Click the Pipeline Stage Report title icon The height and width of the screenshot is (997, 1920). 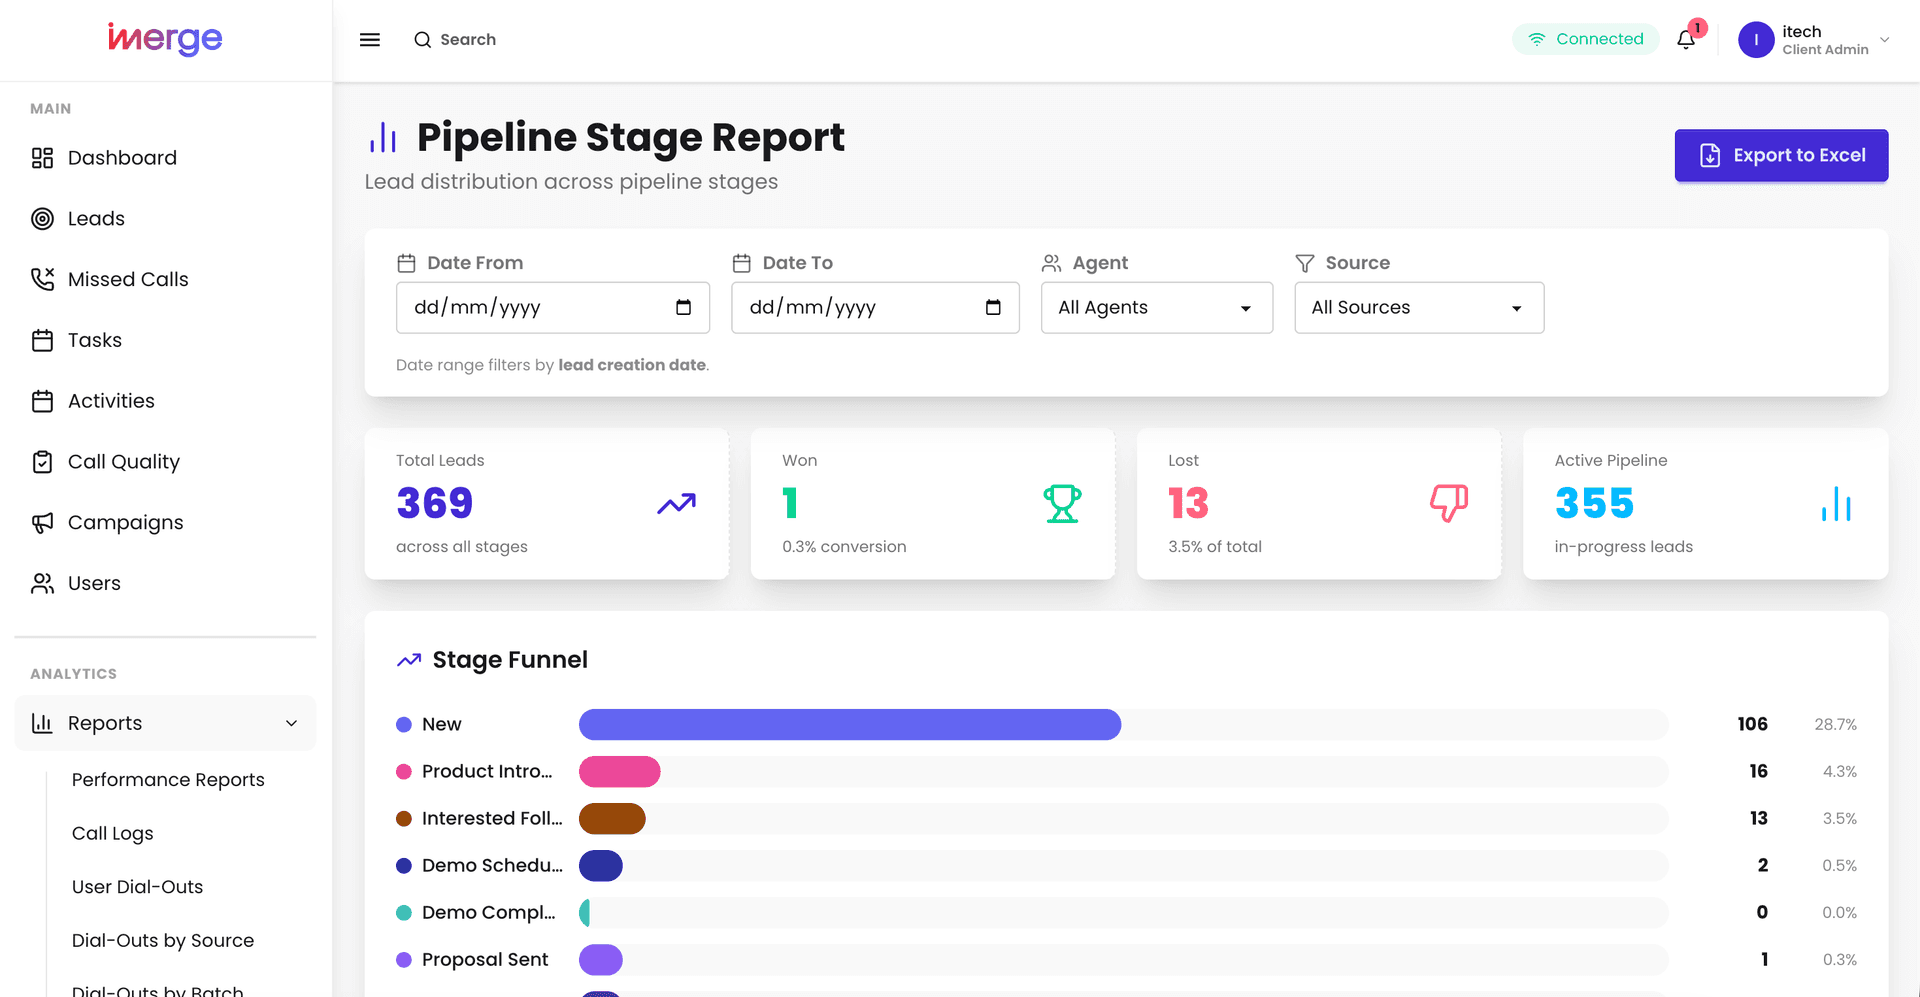pyautogui.click(x=383, y=137)
